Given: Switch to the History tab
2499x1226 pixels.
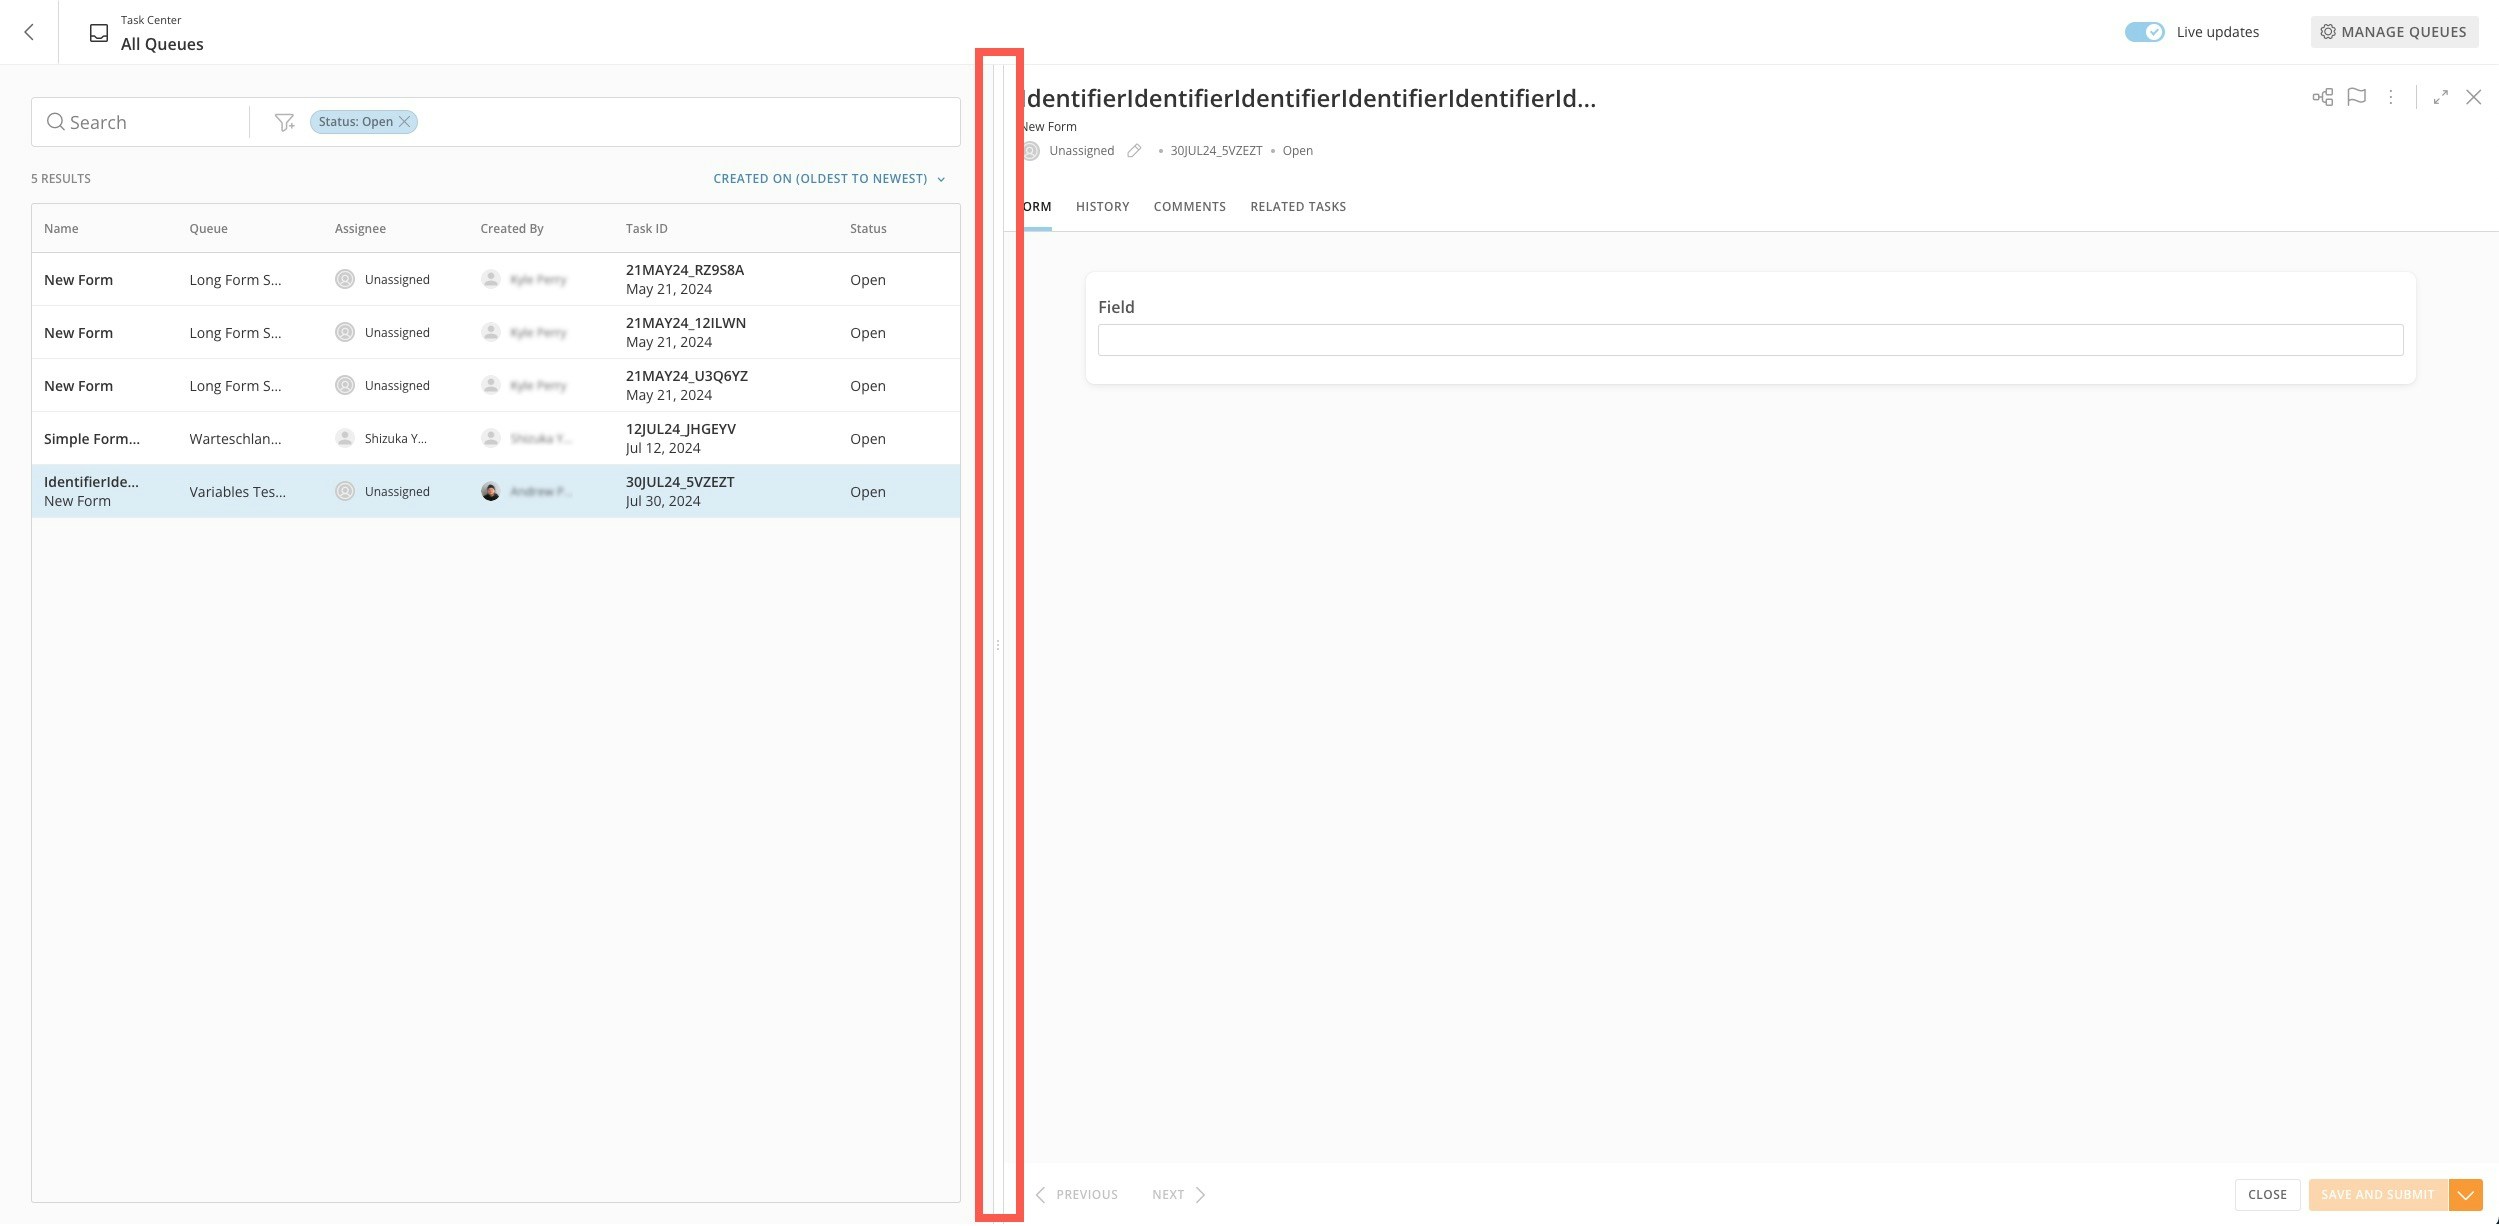Looking at the screenshot, I should point(1102,207).
